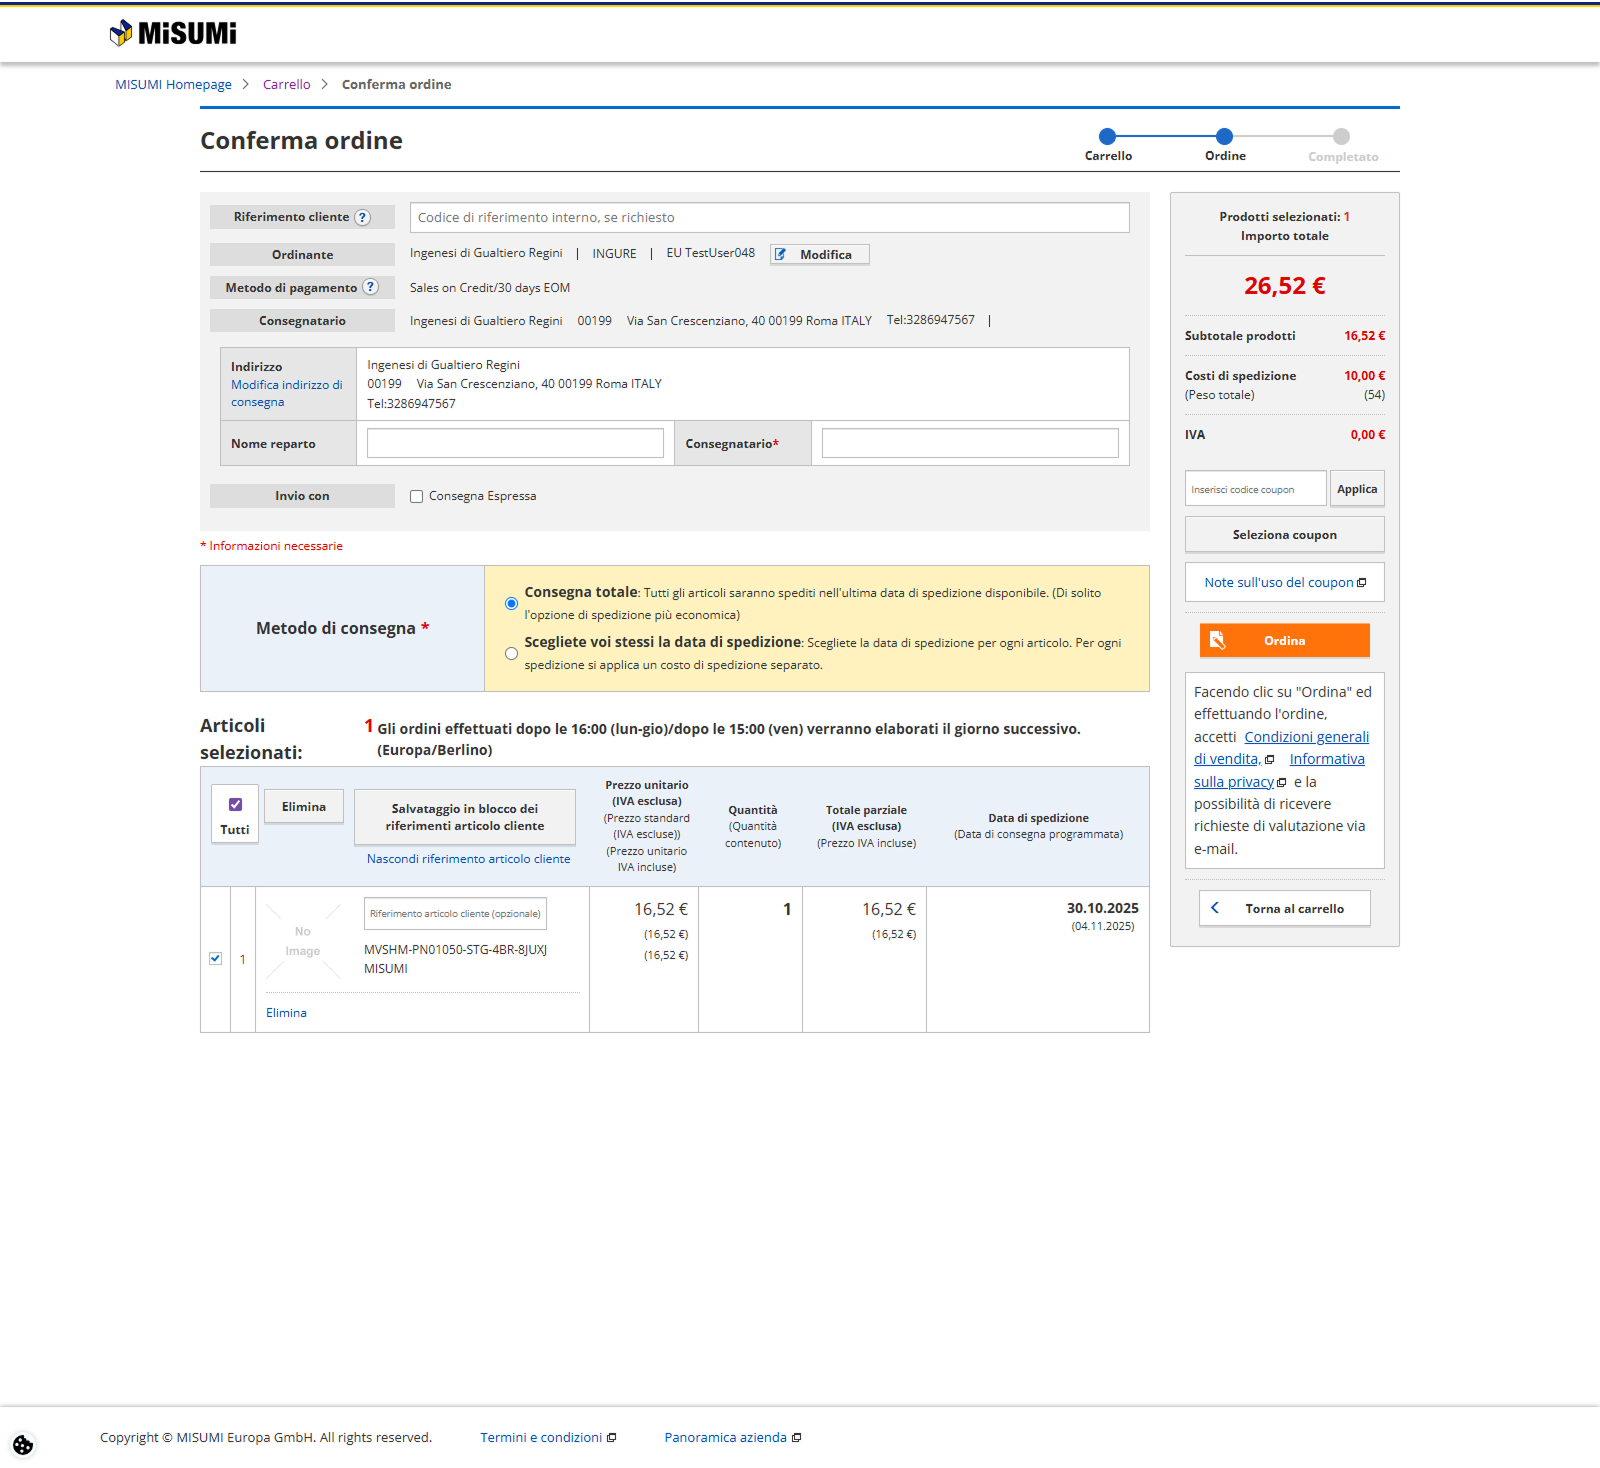Click the No Image product thumbnail
The image size is (1600, 1468).
click(302, 941)
